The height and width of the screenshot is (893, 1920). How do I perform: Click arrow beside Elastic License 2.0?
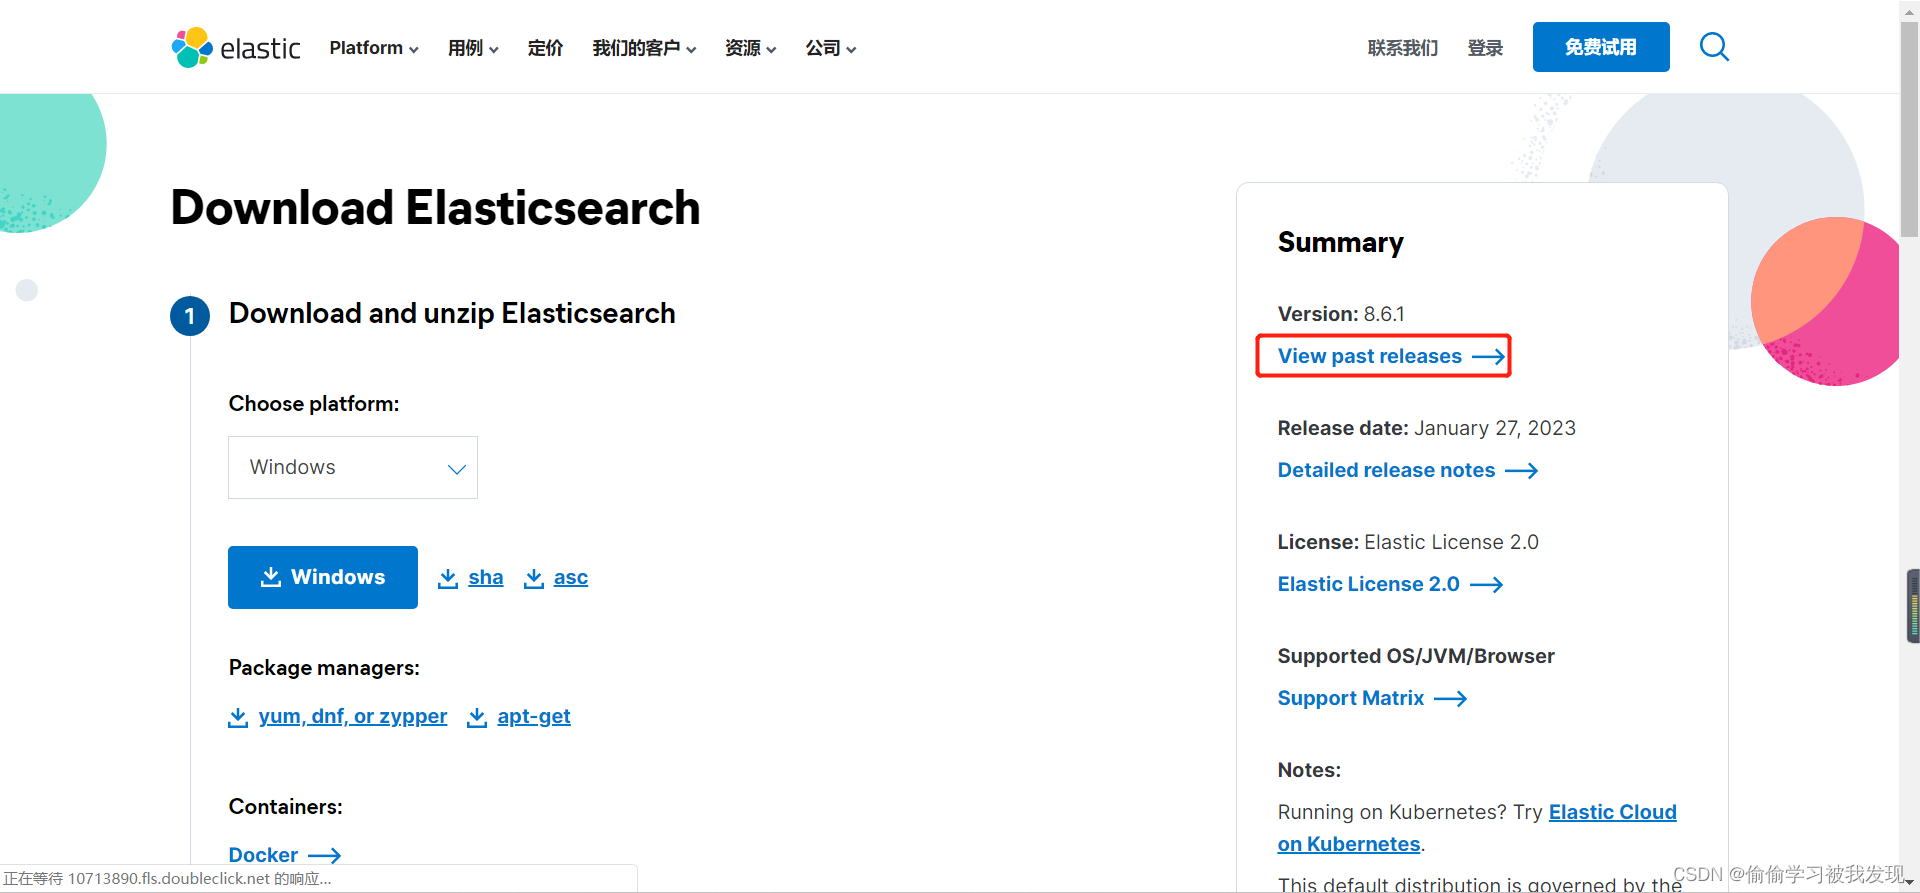[1486, 585]
